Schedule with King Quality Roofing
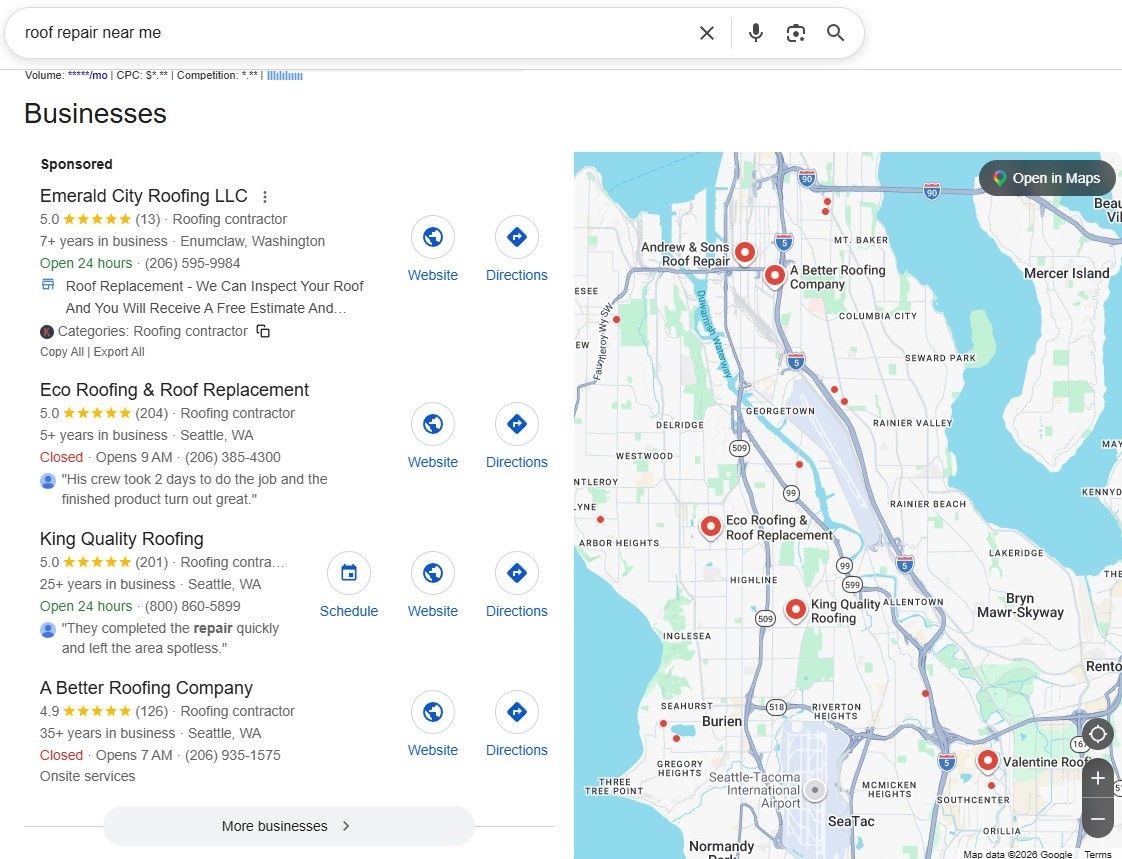 click(348, 573)
